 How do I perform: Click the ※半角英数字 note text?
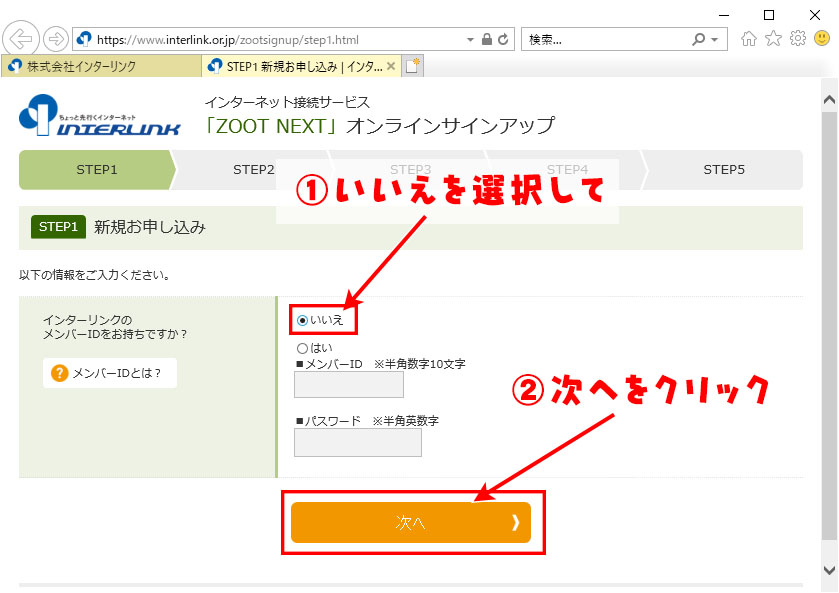(x=406, y=421)
